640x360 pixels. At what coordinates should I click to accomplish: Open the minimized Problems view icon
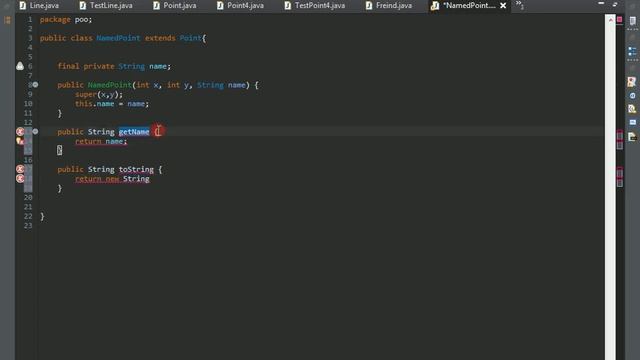pyautogui.click(x=632, y=82)
